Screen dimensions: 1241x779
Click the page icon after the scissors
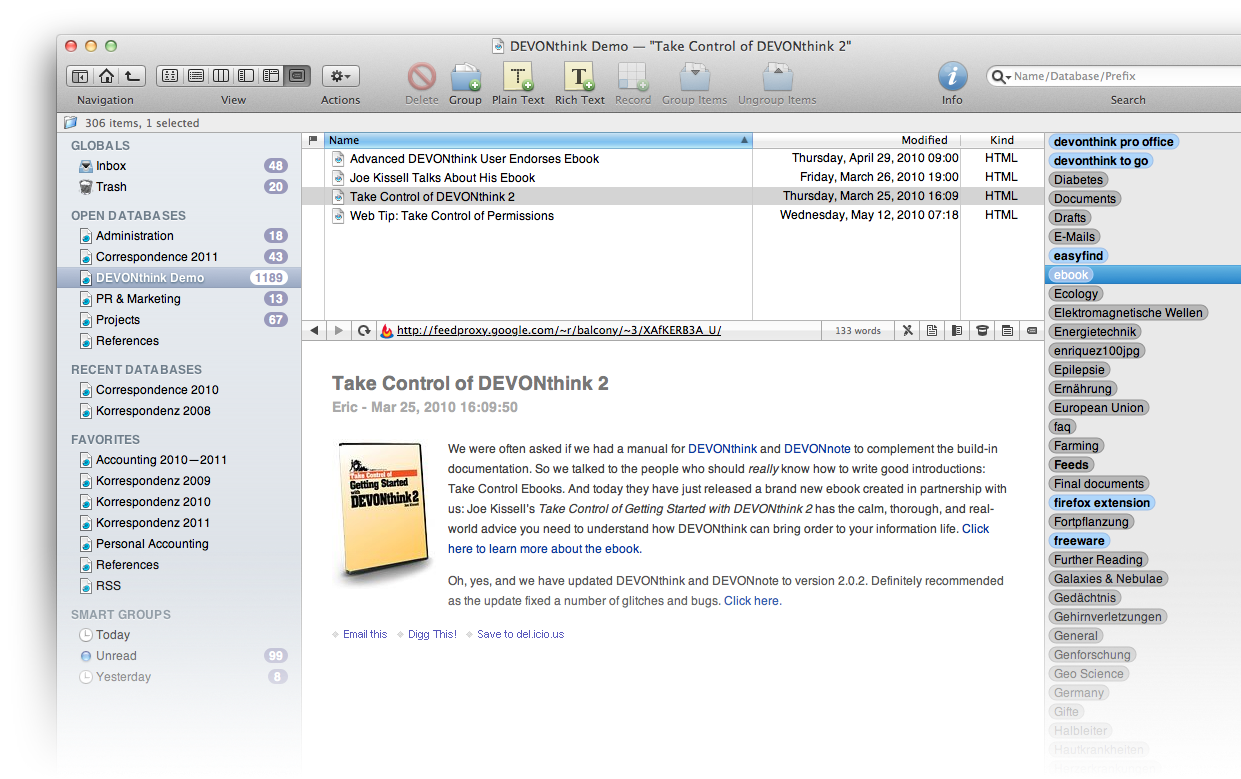pos(932,330)
